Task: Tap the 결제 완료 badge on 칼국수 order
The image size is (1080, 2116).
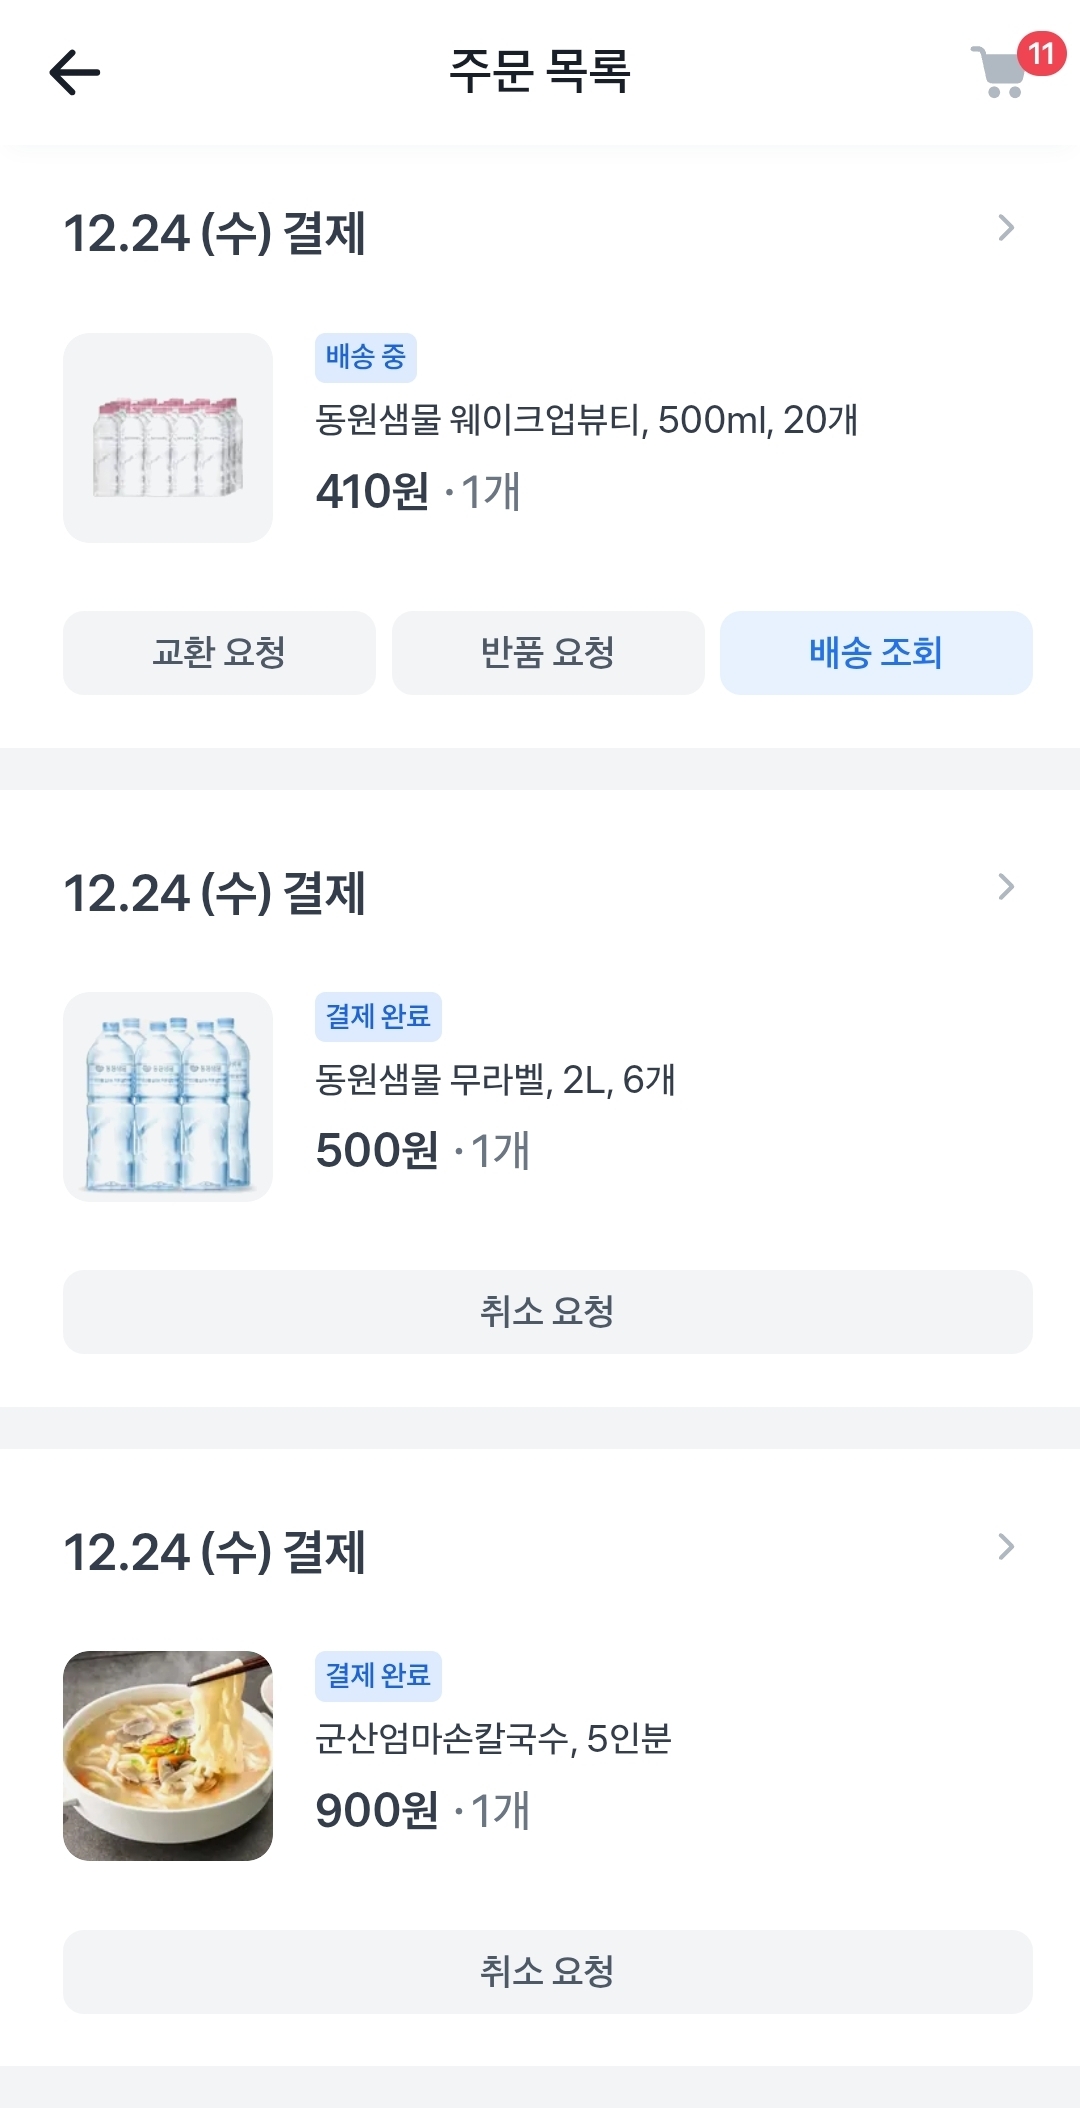Action: pos(378,1676)
